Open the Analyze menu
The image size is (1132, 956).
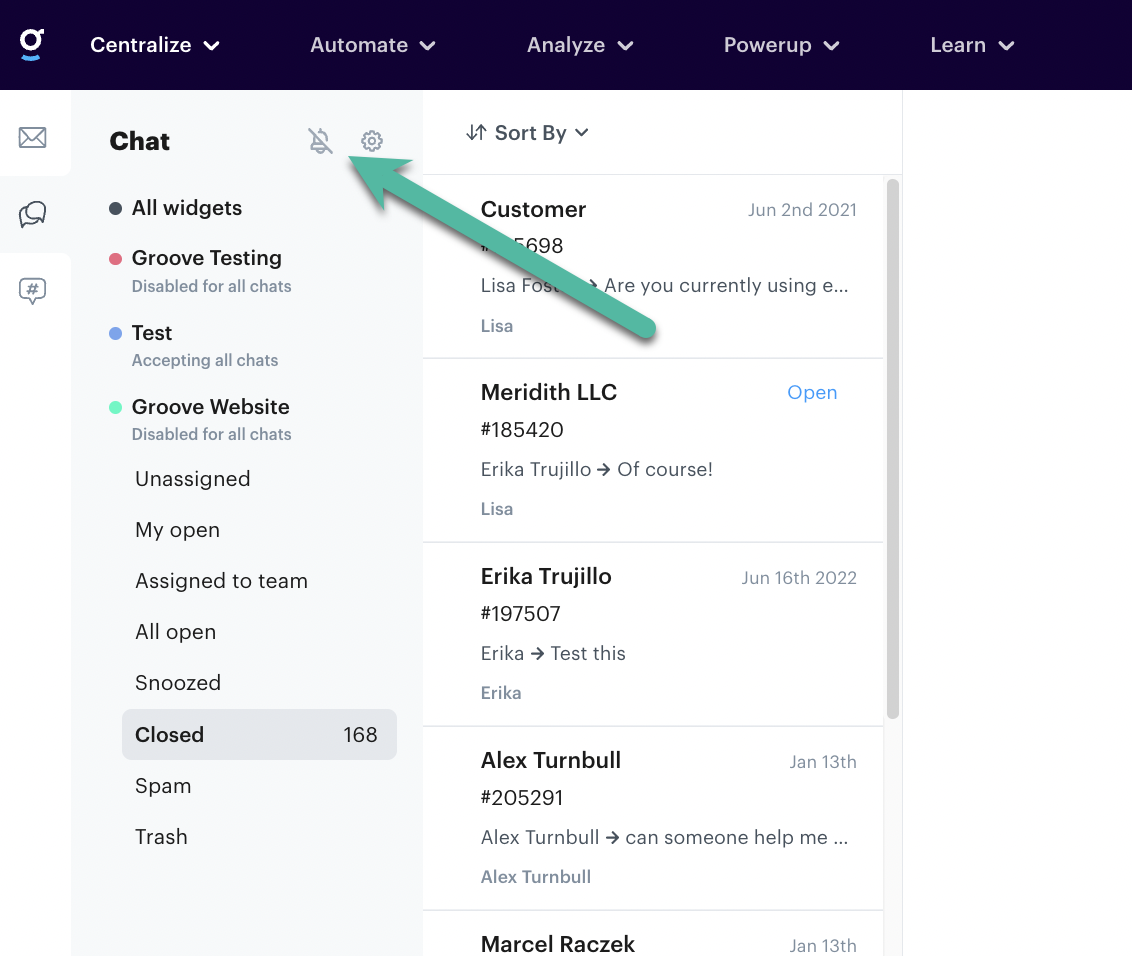click(580, 45)
